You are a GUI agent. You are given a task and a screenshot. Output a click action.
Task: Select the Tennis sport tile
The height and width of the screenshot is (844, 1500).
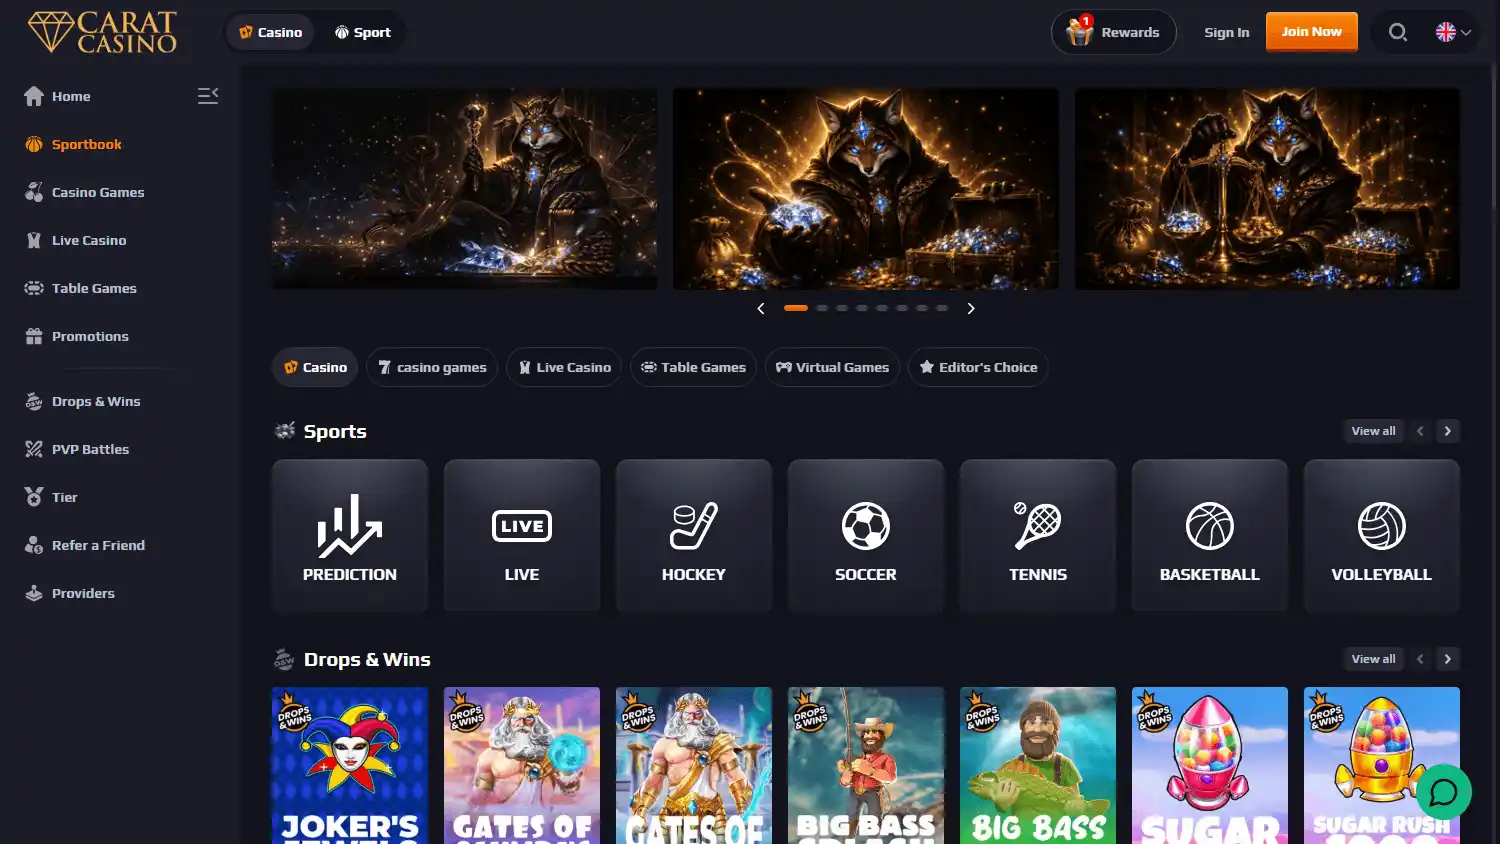pyautogui.click(x=1038, y=536)
